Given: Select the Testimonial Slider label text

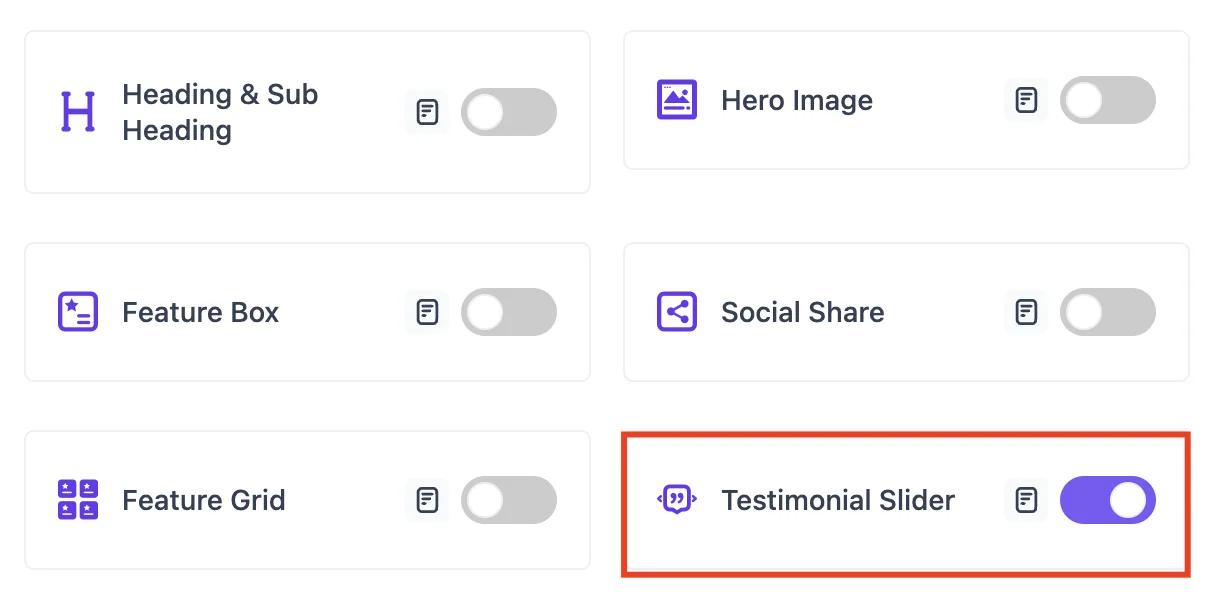Looking at the screenshot, I should tap(837, 500).
